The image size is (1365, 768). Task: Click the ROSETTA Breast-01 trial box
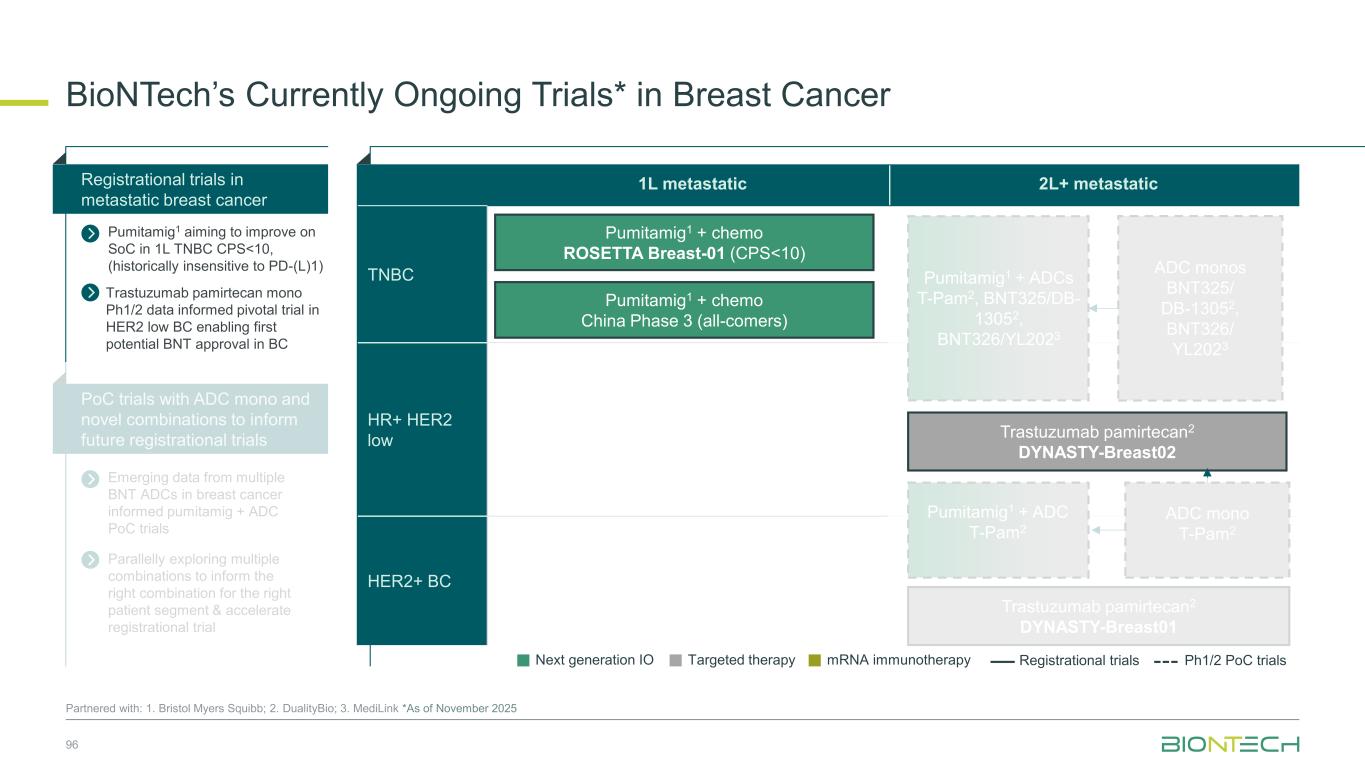(x=685, y=243)
